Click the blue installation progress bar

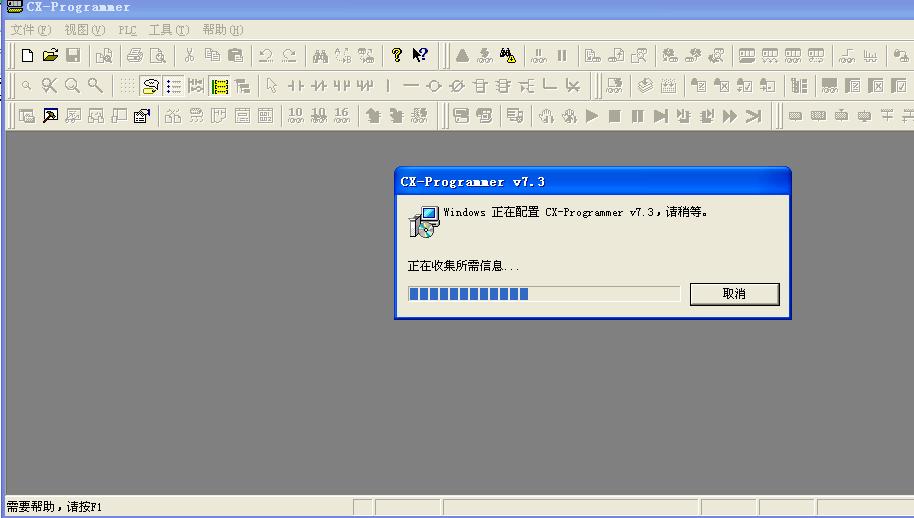470,293
